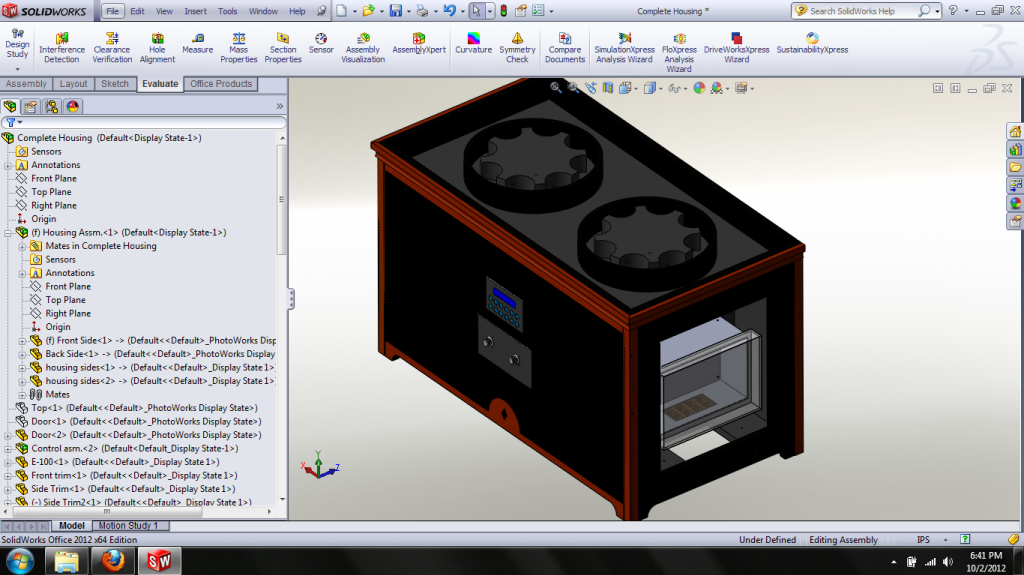This screenshot has height=575, width=1024.
Task: Launch AssemblyXpert
Action: click(419, 44)
